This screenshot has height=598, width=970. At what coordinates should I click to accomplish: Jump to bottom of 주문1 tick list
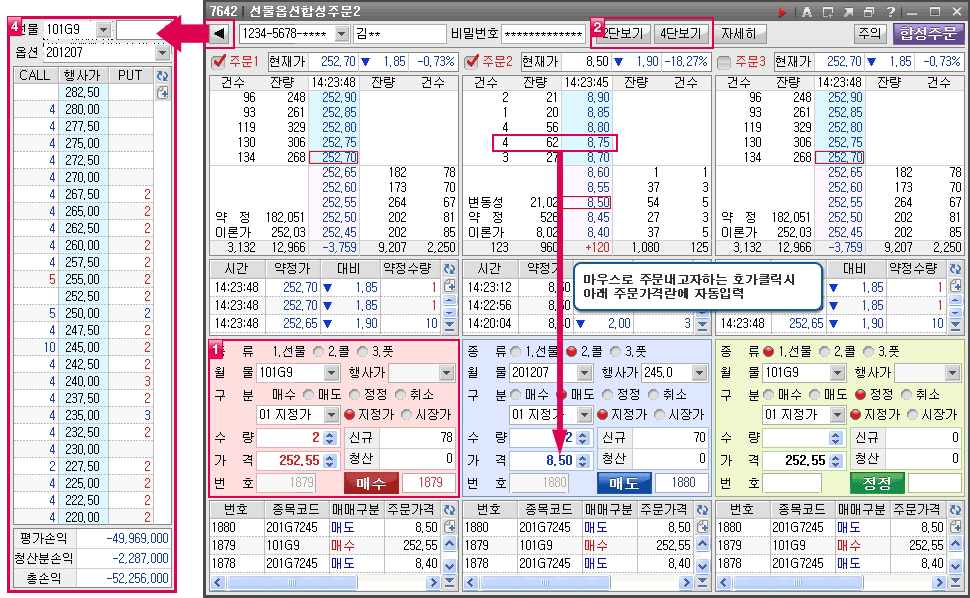pos(450,325)
